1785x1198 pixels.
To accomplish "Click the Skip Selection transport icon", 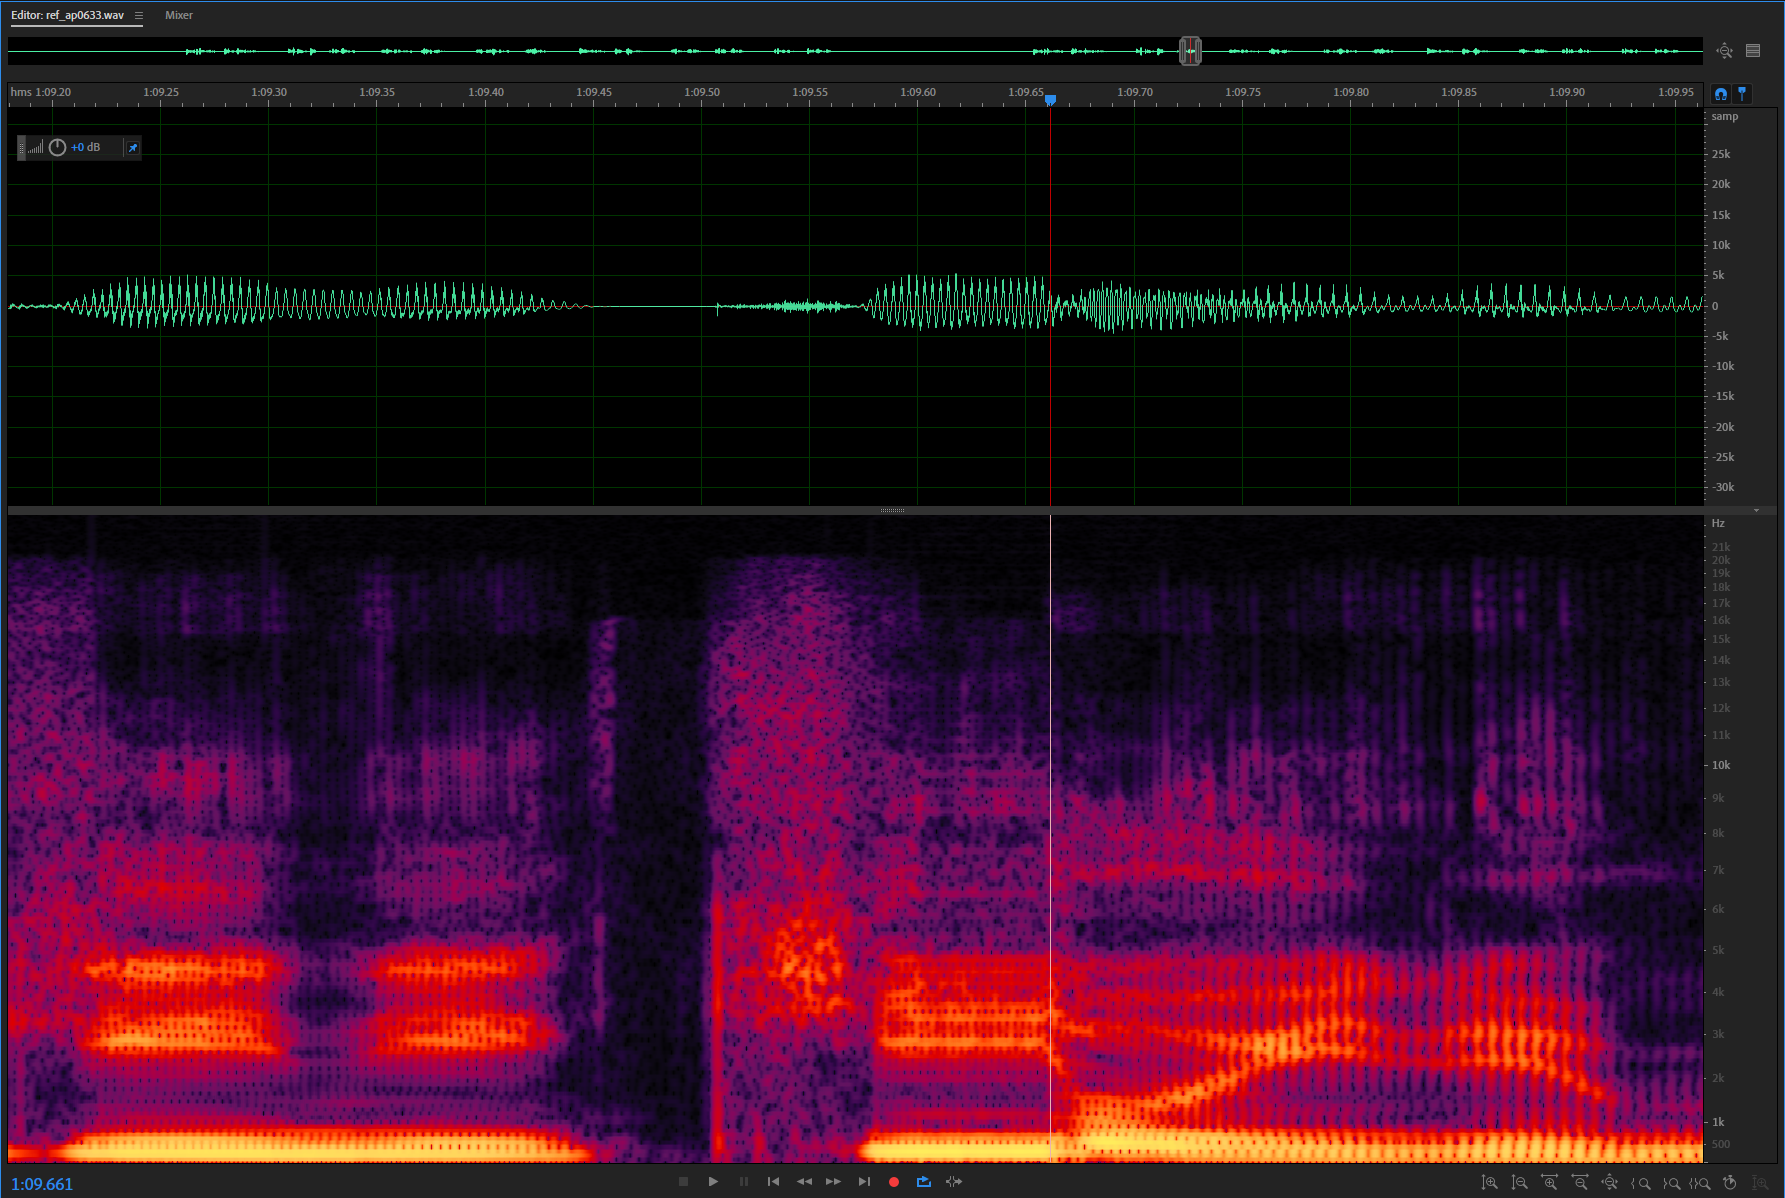I will pos(954,1182).
